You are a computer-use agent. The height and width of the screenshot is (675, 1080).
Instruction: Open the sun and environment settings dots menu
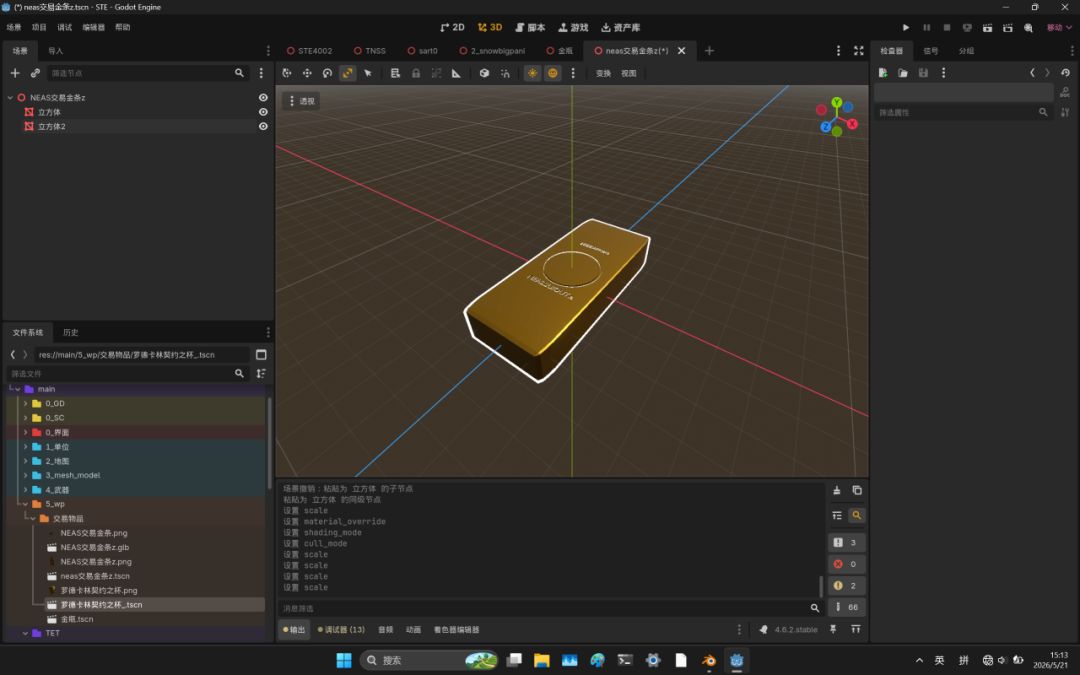(x=572, y=73)
